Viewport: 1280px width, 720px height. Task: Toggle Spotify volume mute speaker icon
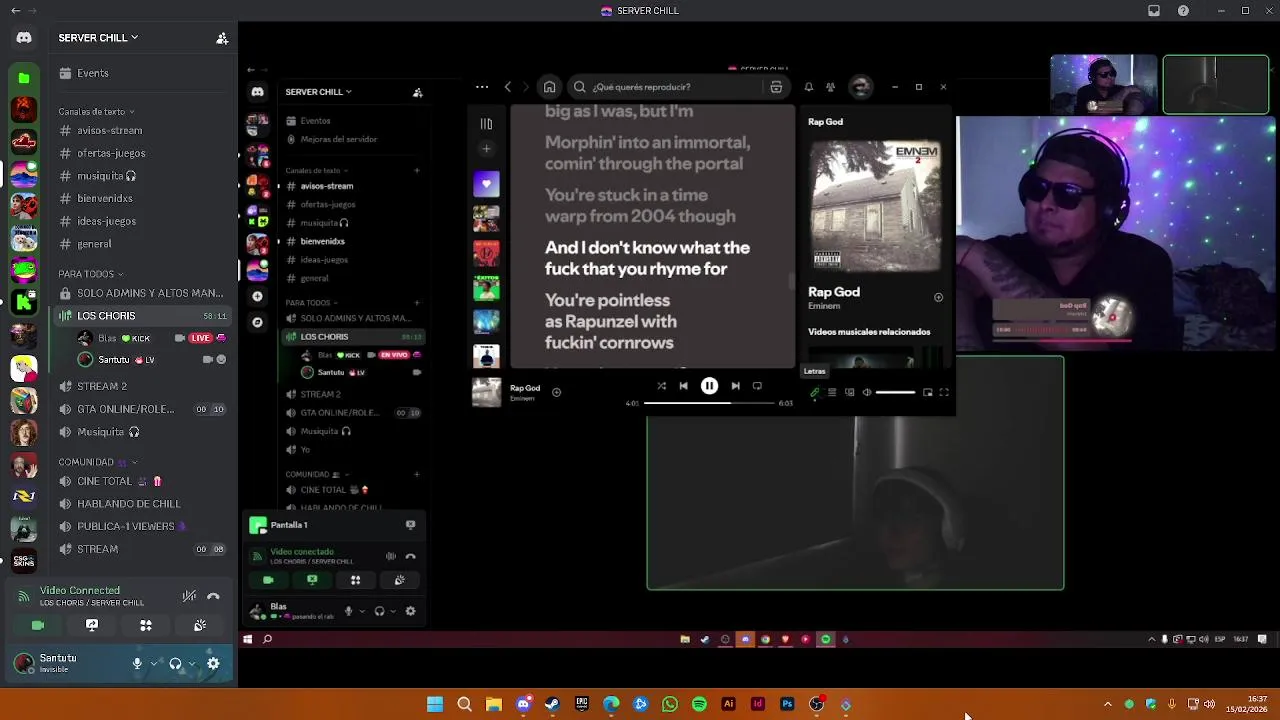pyautogui.click(x=867, y=392)
